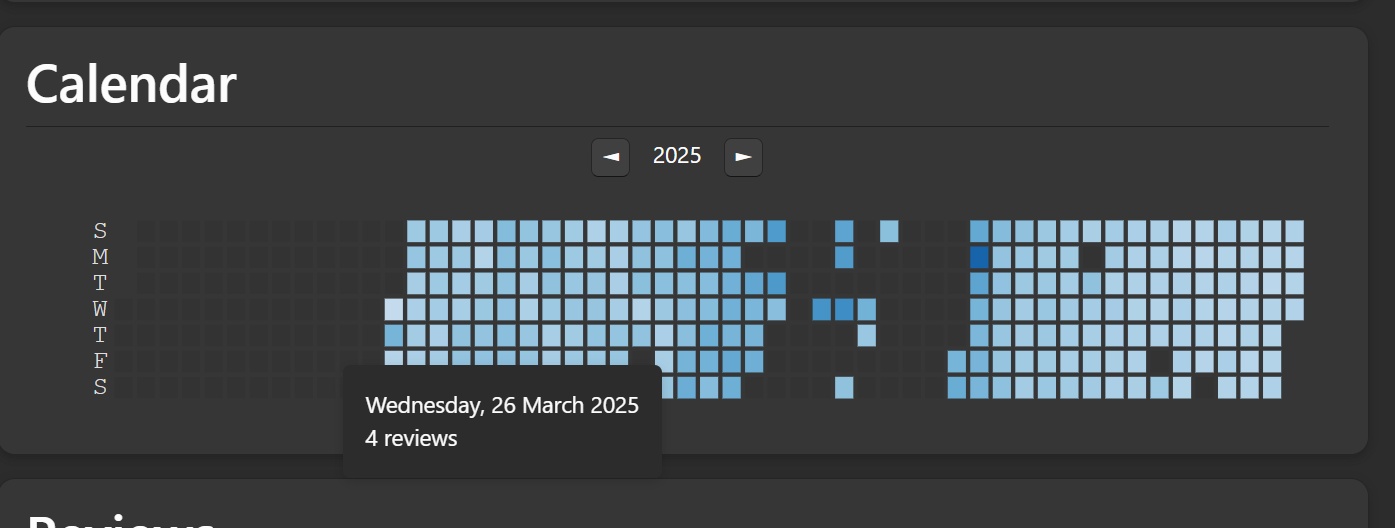Advance to next year with right arrow

[x=743, y=157]
